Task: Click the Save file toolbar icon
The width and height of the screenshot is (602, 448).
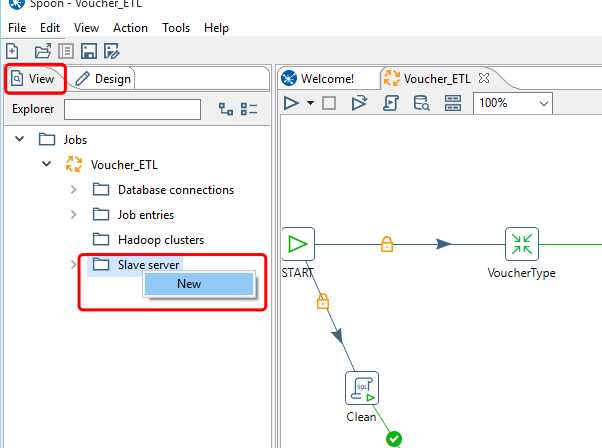Action: [x=89, y=51]
